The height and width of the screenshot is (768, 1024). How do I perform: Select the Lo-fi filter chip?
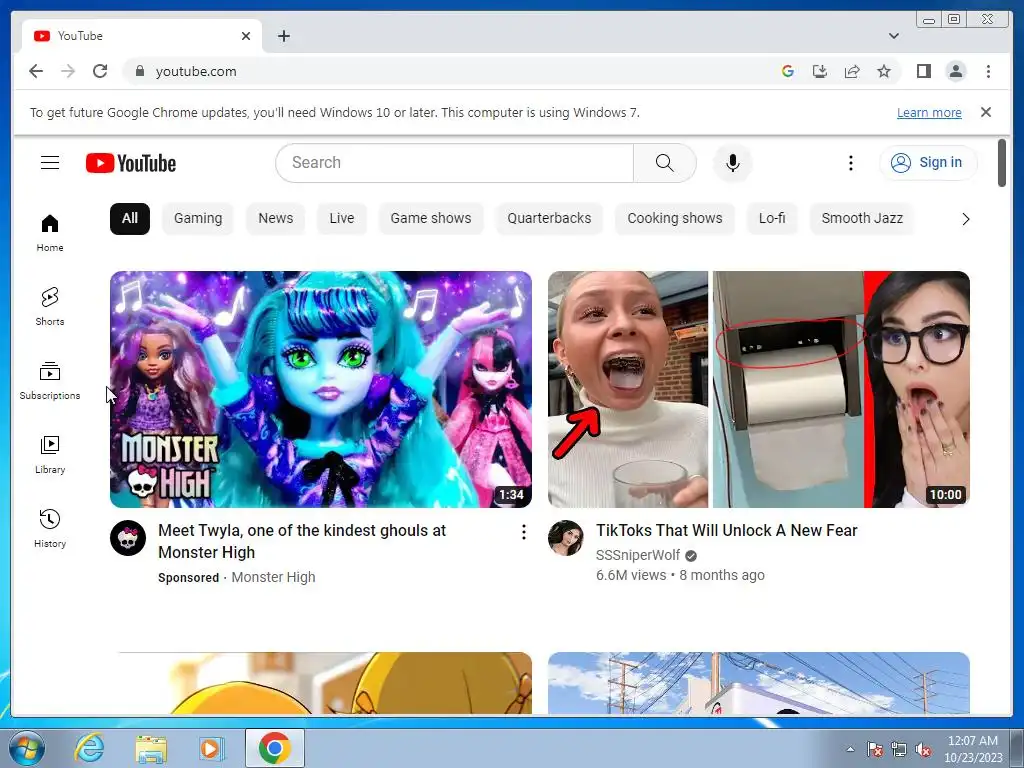pos(772,218)
